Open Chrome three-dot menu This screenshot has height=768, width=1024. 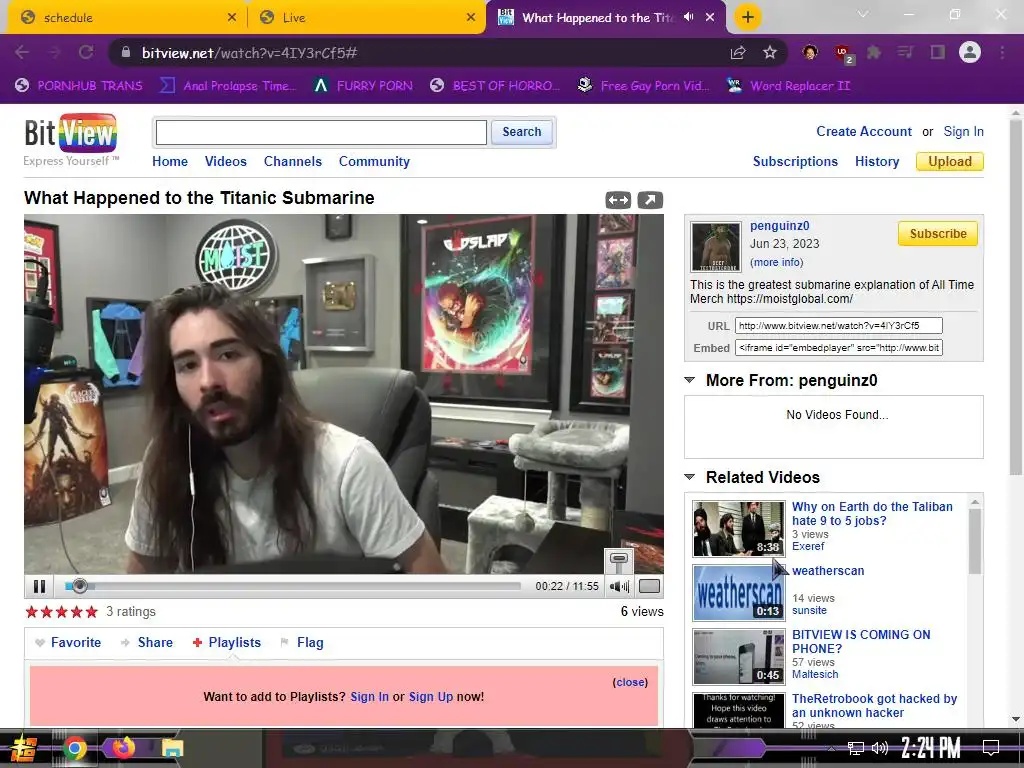coord(1002,52)
